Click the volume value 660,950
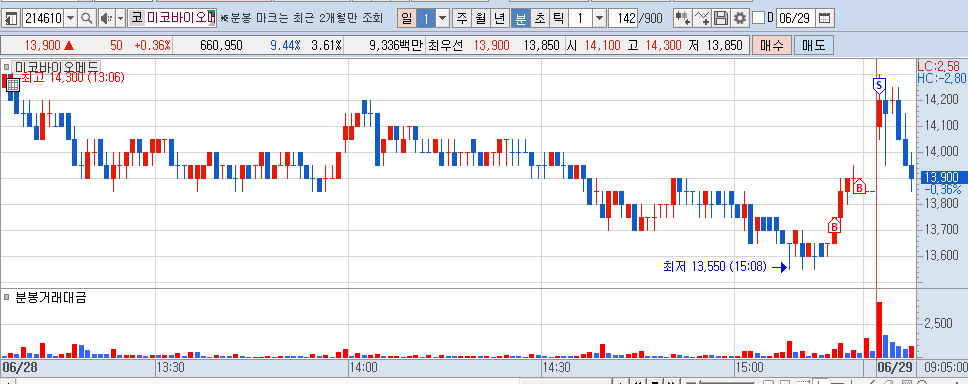This screenshot has width=968, height=384. (x=222, y=46)
